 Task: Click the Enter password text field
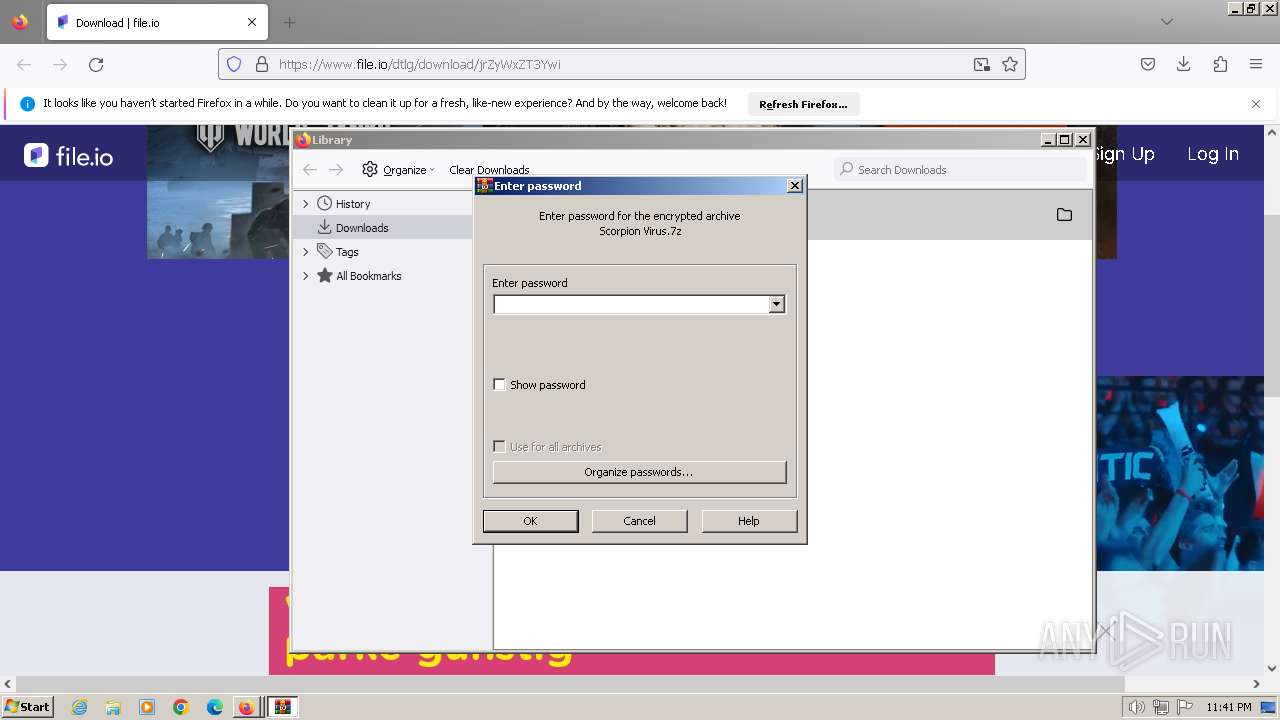631,304
